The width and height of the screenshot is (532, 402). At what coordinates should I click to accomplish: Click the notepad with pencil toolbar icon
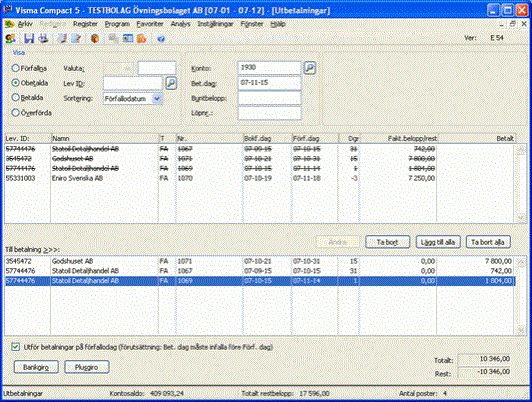pos(76,38)
